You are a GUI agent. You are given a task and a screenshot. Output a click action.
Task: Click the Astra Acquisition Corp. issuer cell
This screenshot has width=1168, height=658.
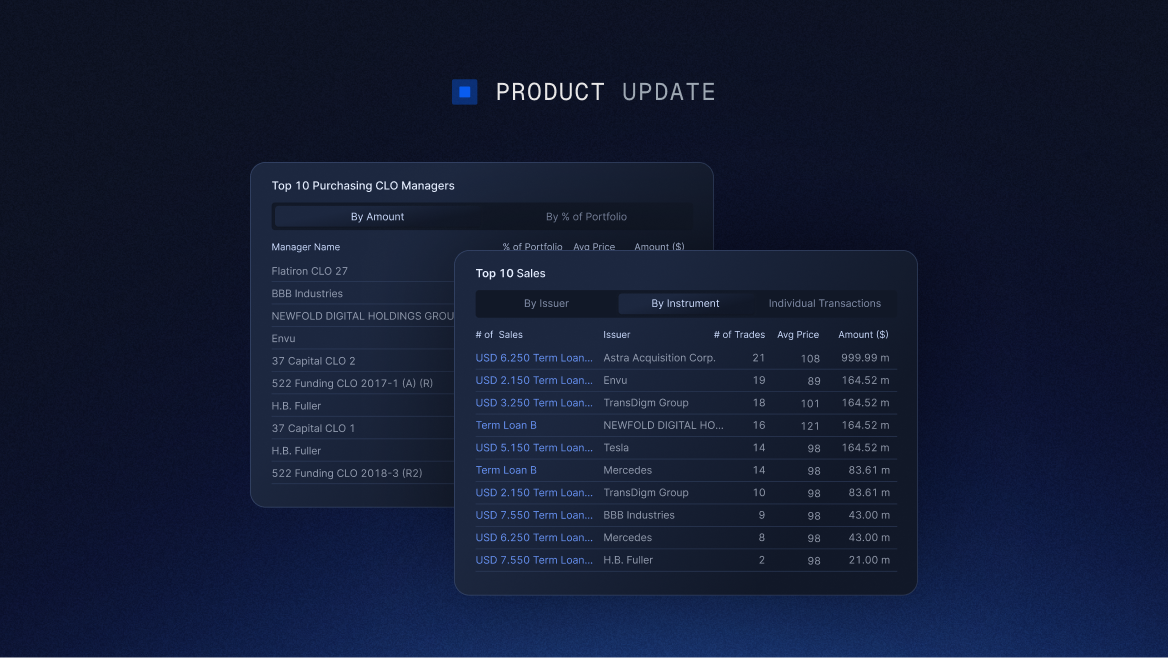[x=659, y=358]
